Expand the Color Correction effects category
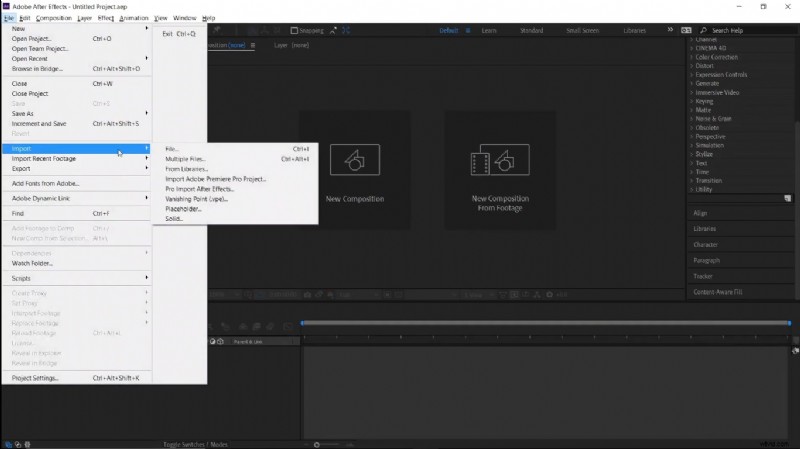The width and height of the screenshot is (800, 449). [x=714, y=57]
